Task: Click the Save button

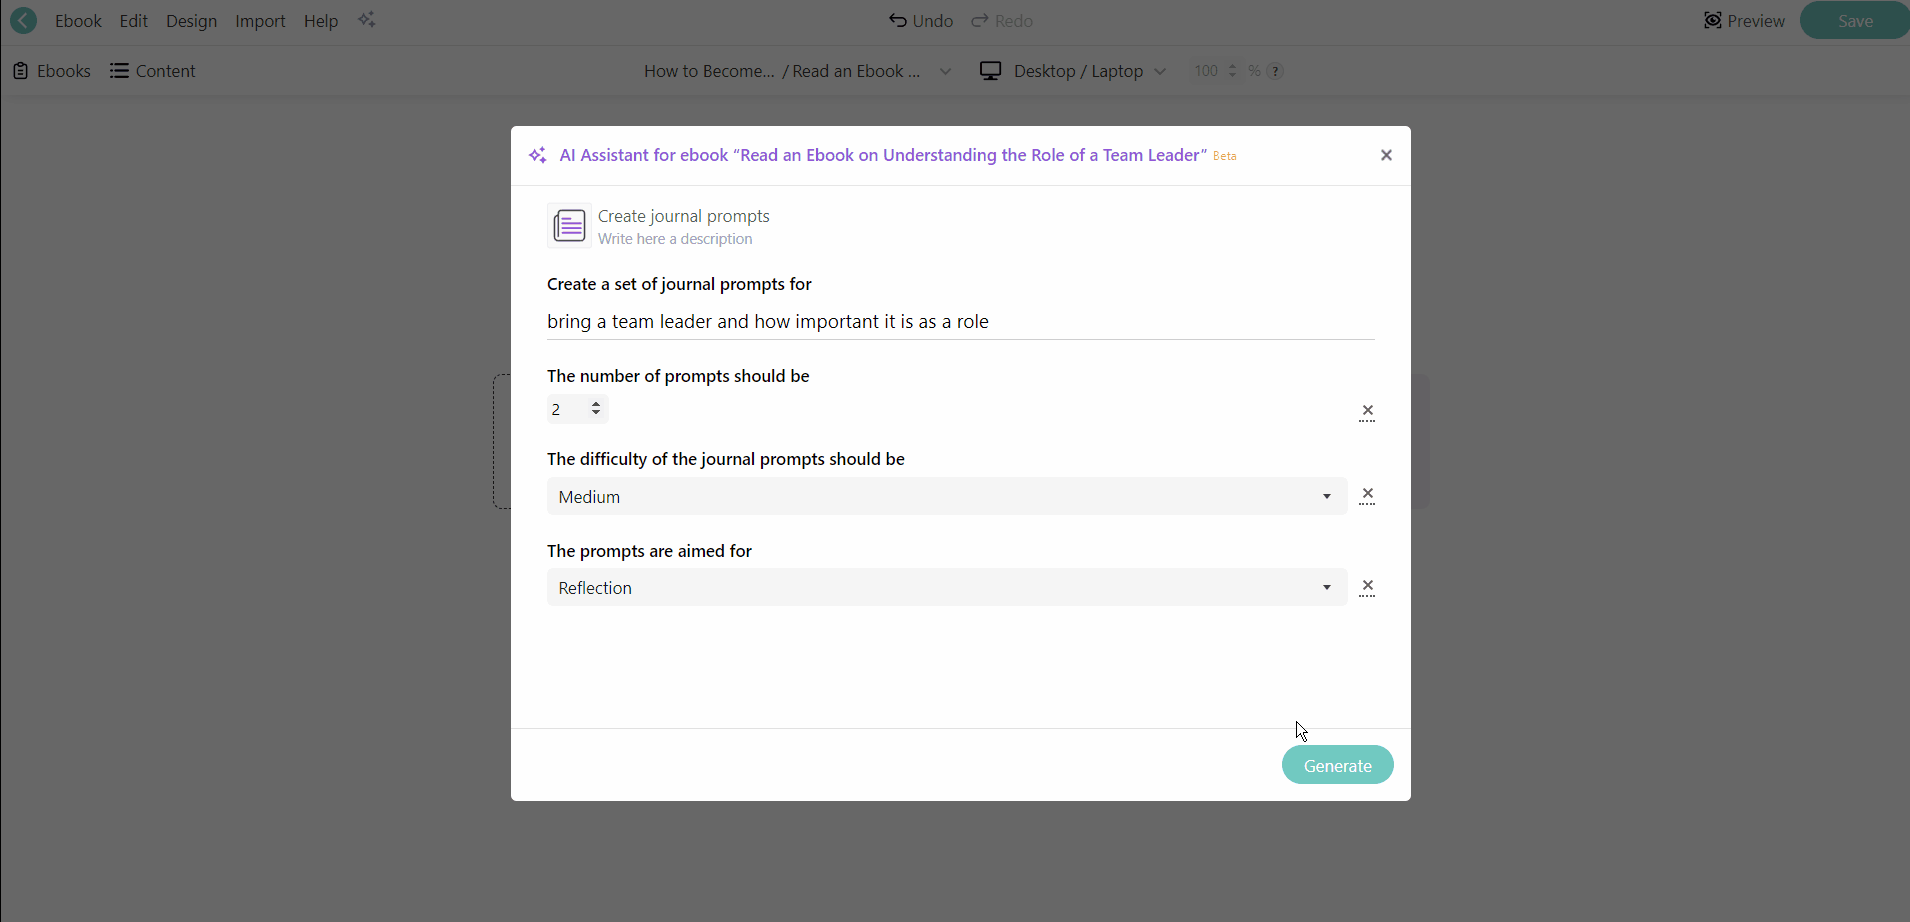Action: point(1855,21)
